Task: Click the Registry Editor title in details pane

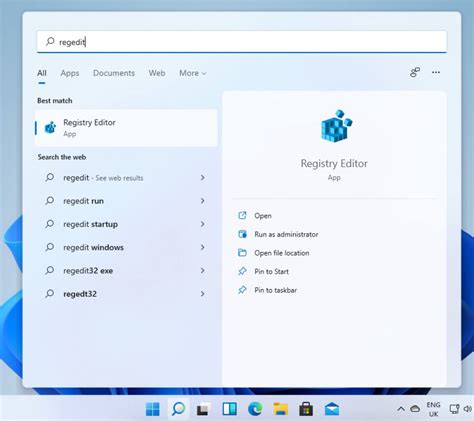Action: point(334,163)
